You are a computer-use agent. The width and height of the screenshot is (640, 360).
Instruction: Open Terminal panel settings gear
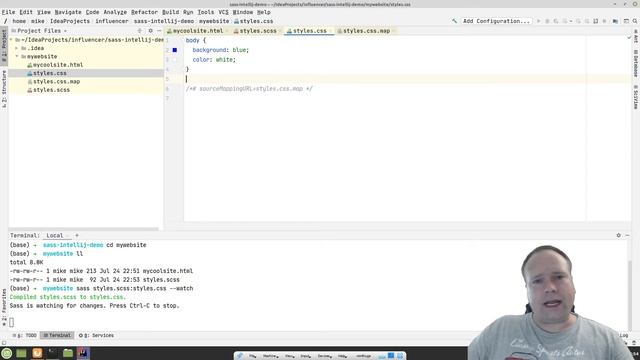pos(618,236)
